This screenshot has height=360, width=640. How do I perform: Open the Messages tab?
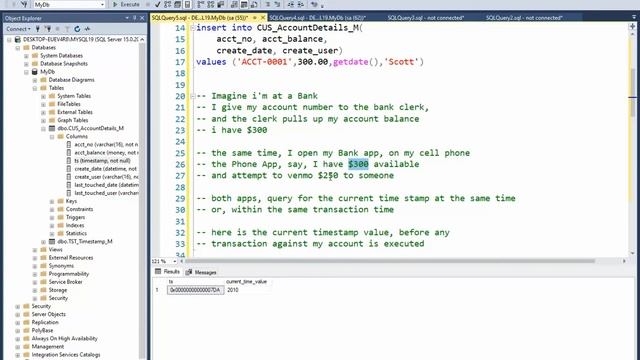[201, 272]
